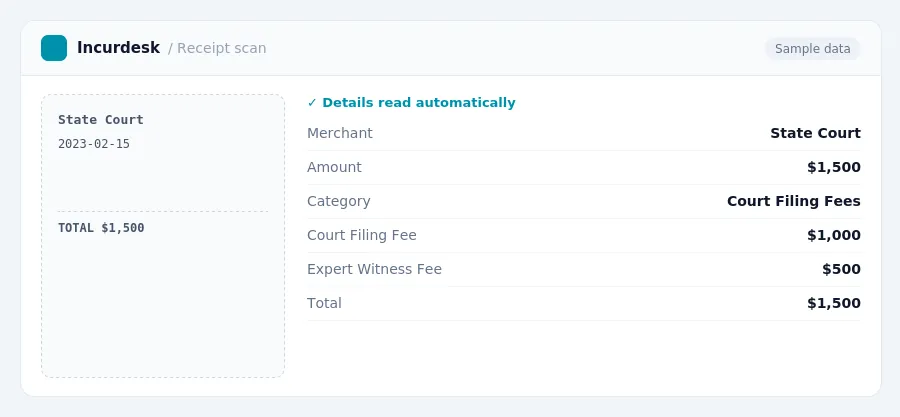
Task: Click the Amount field label
Action: 334,167
